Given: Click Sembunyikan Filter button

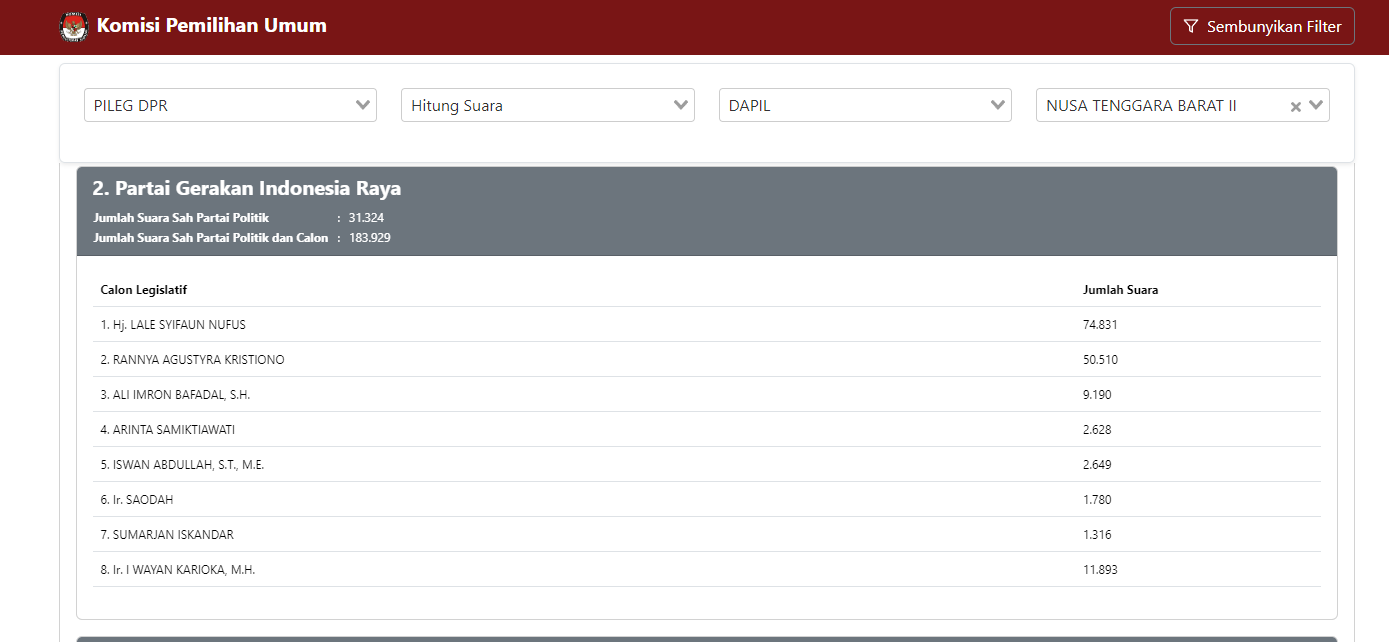Looking at the screenshot, I should coord(1262,27).
